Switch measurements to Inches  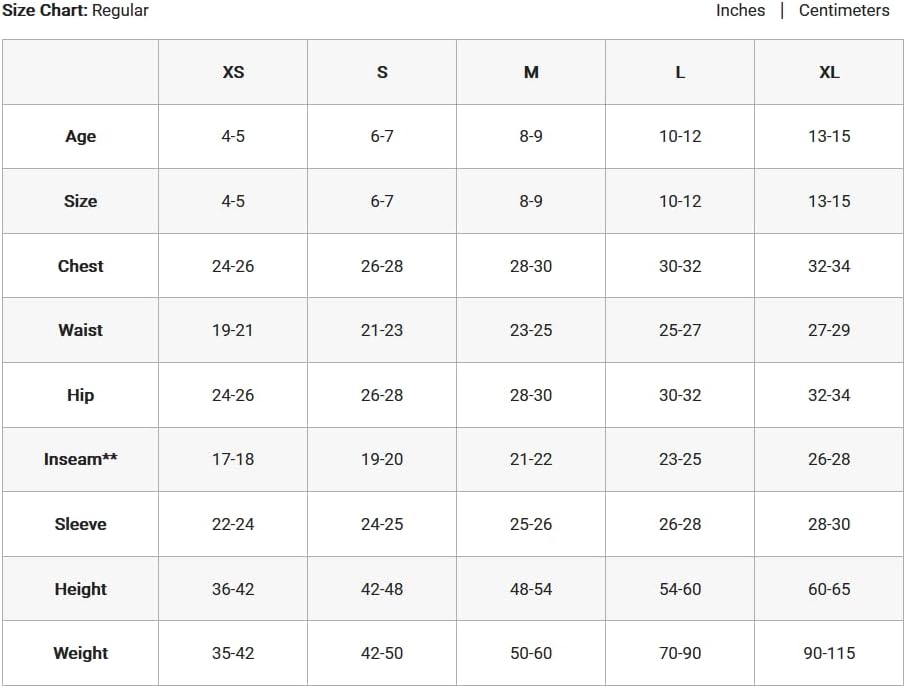point(740,11)
